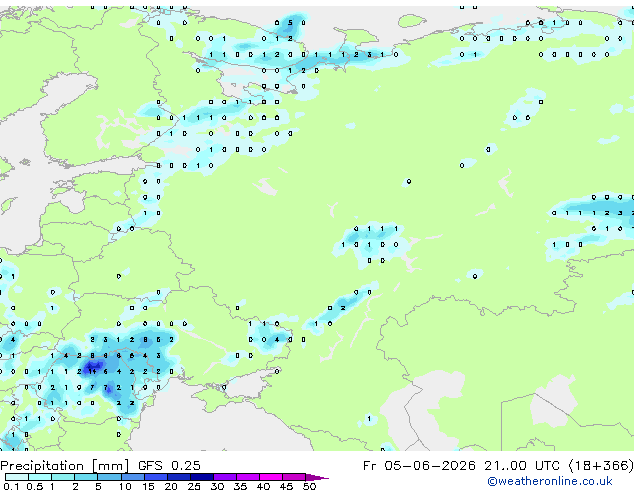Click the above-50 arrow tip of the legend
Viewport: 634px width, 490px height.
tap(317, 477)
